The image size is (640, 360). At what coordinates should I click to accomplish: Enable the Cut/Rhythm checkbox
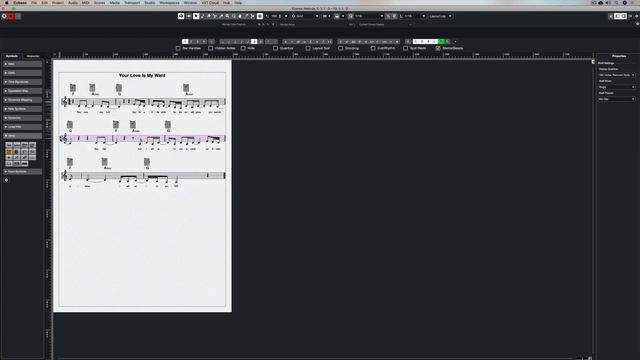[x=373, y=48]
